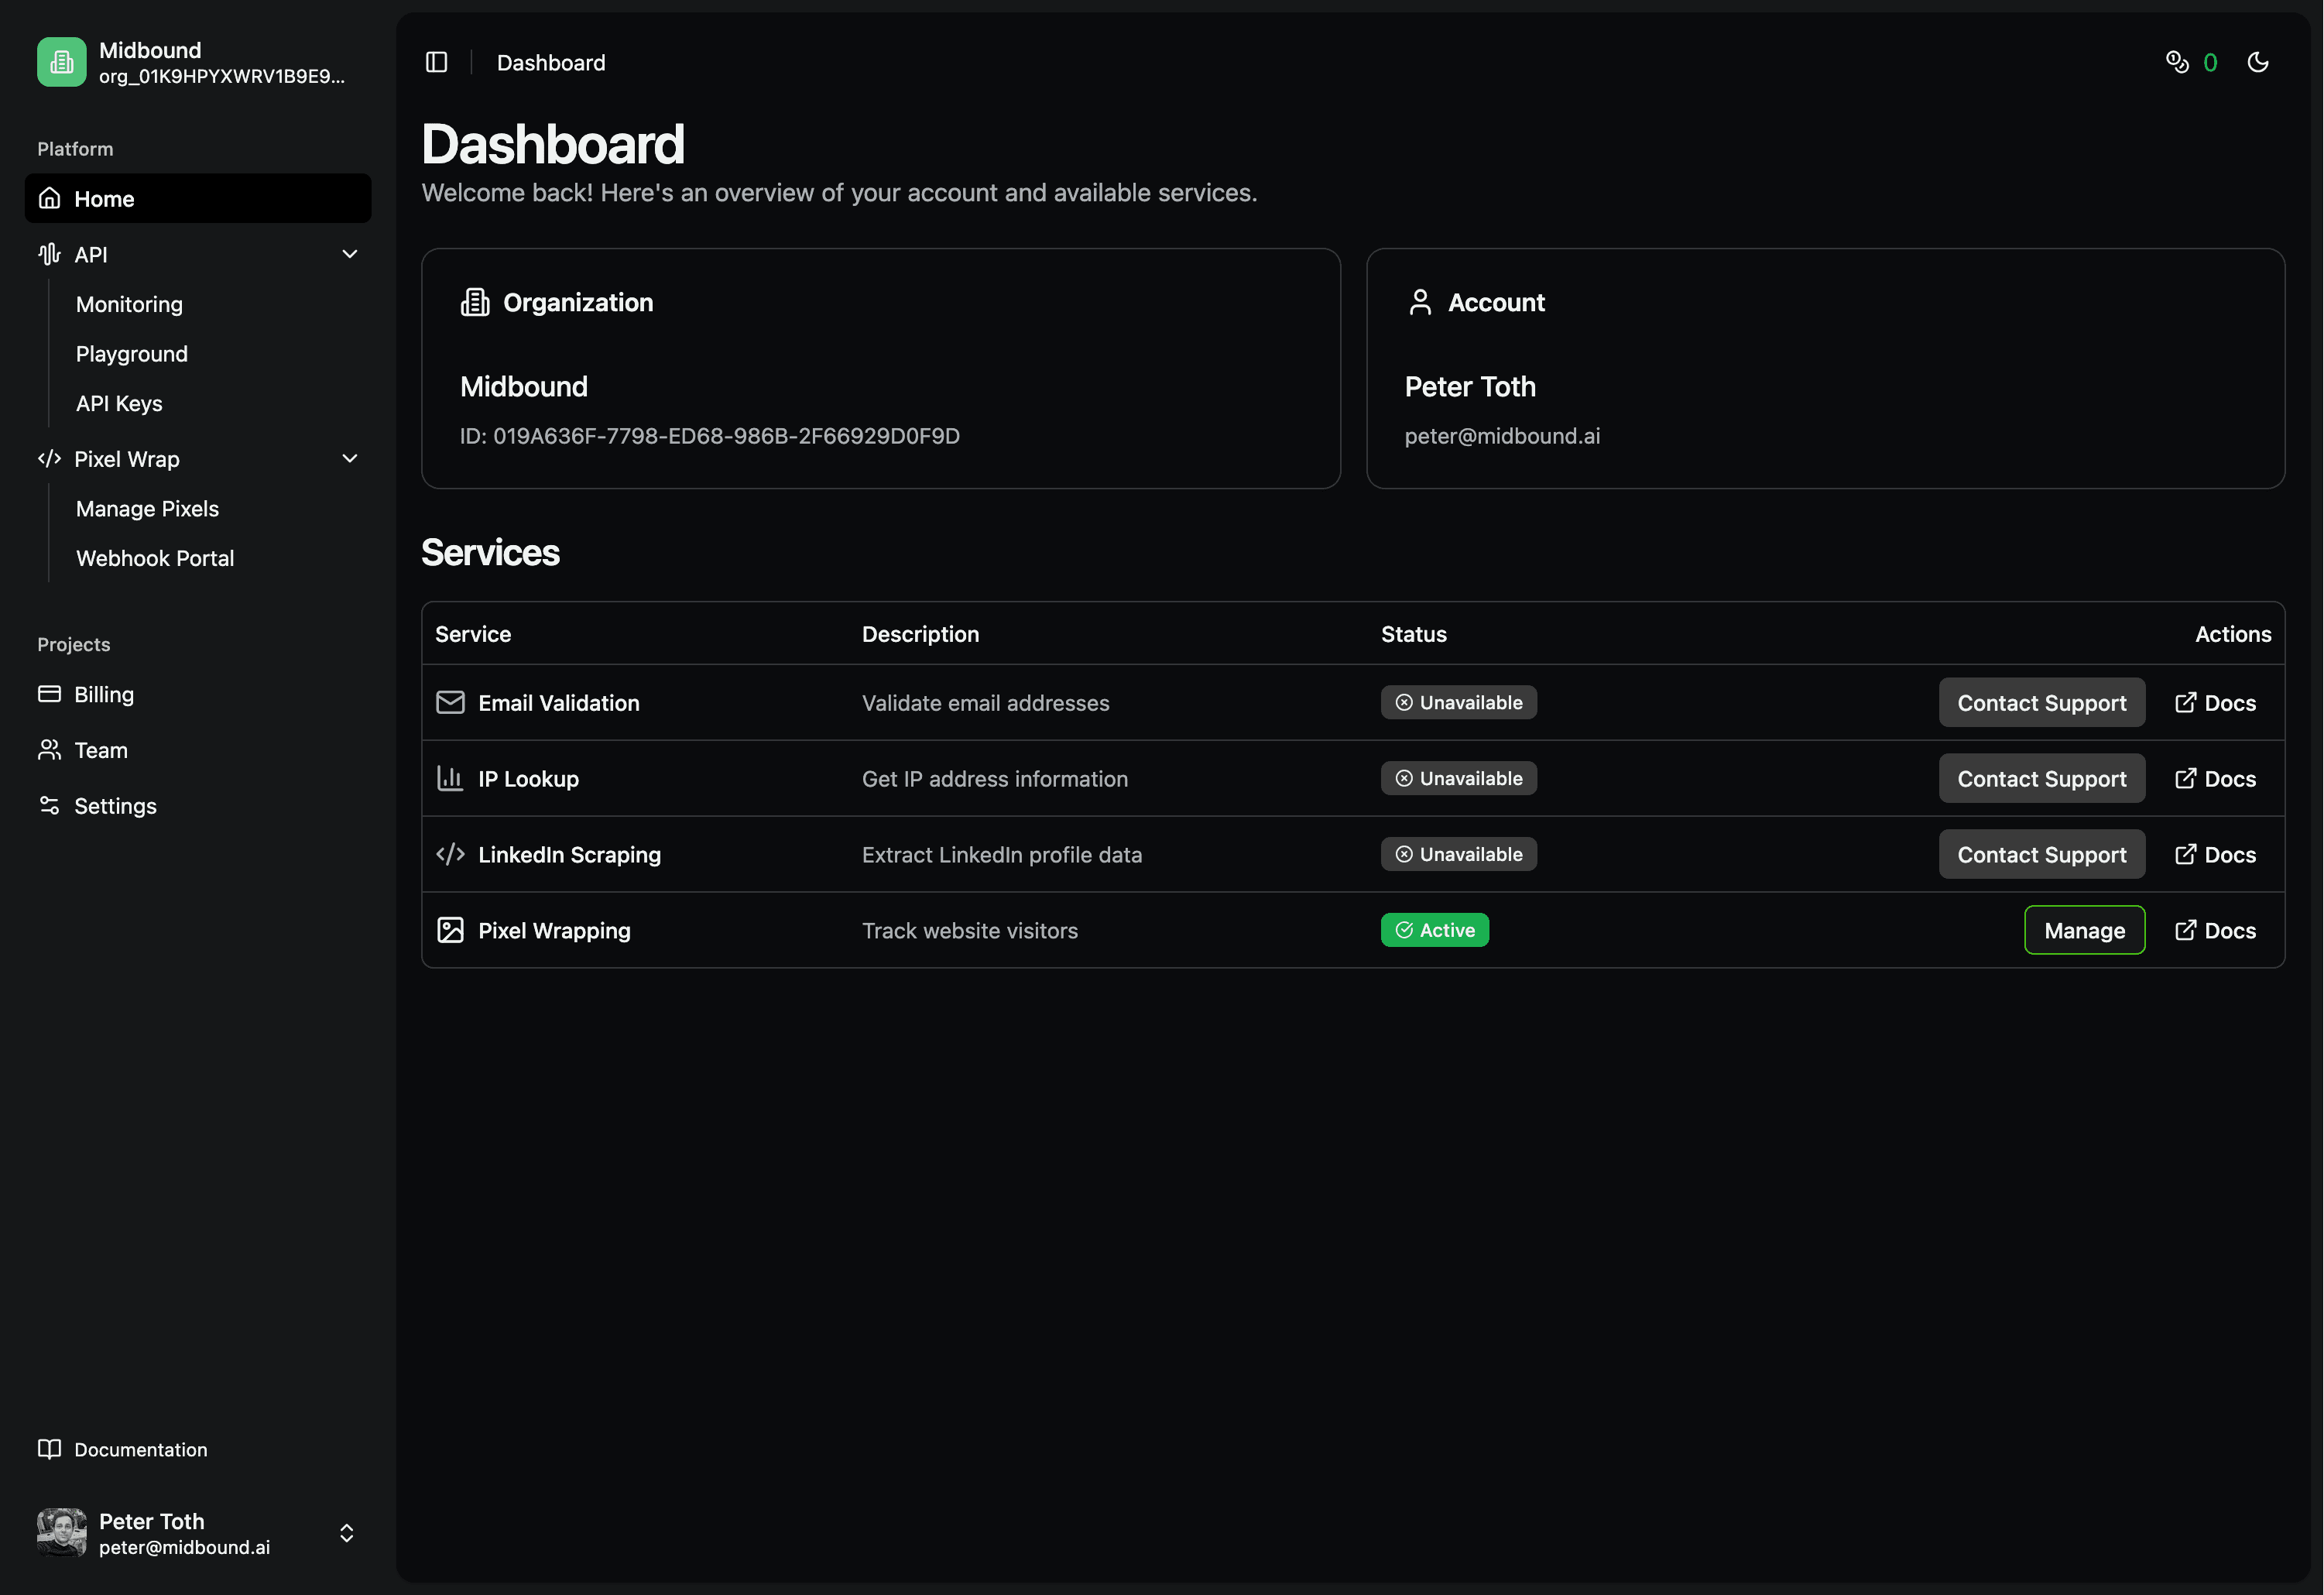The image size is (2324, 1595).
Task: Open the credits balance coins icon
Action: [x=2177, y=62]
